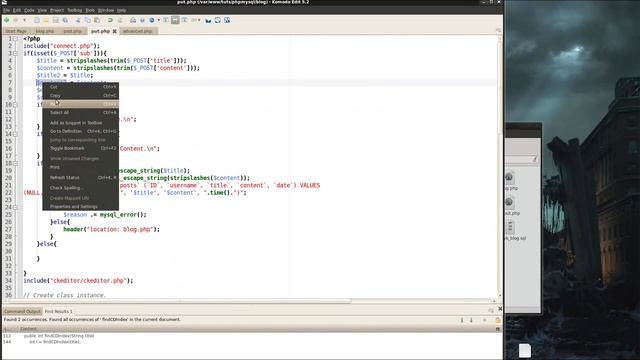Viewport: 640px width, 360px height.
Task: Click the round icon right of the Find binoculars
Action: click(142, 20)
